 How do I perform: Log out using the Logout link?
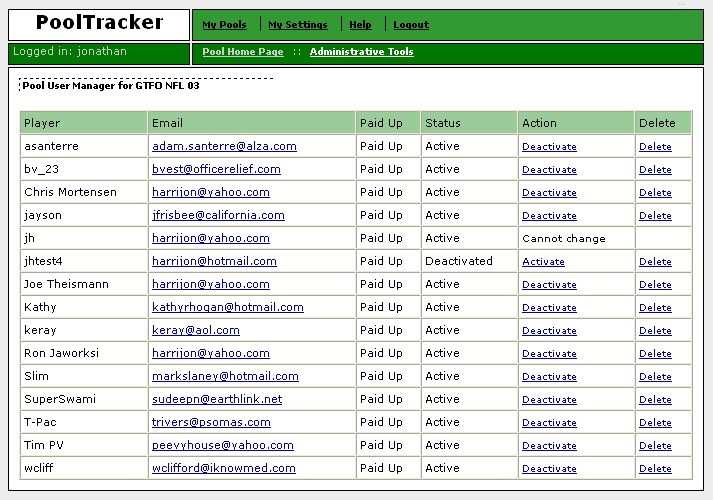pos(411,25)
